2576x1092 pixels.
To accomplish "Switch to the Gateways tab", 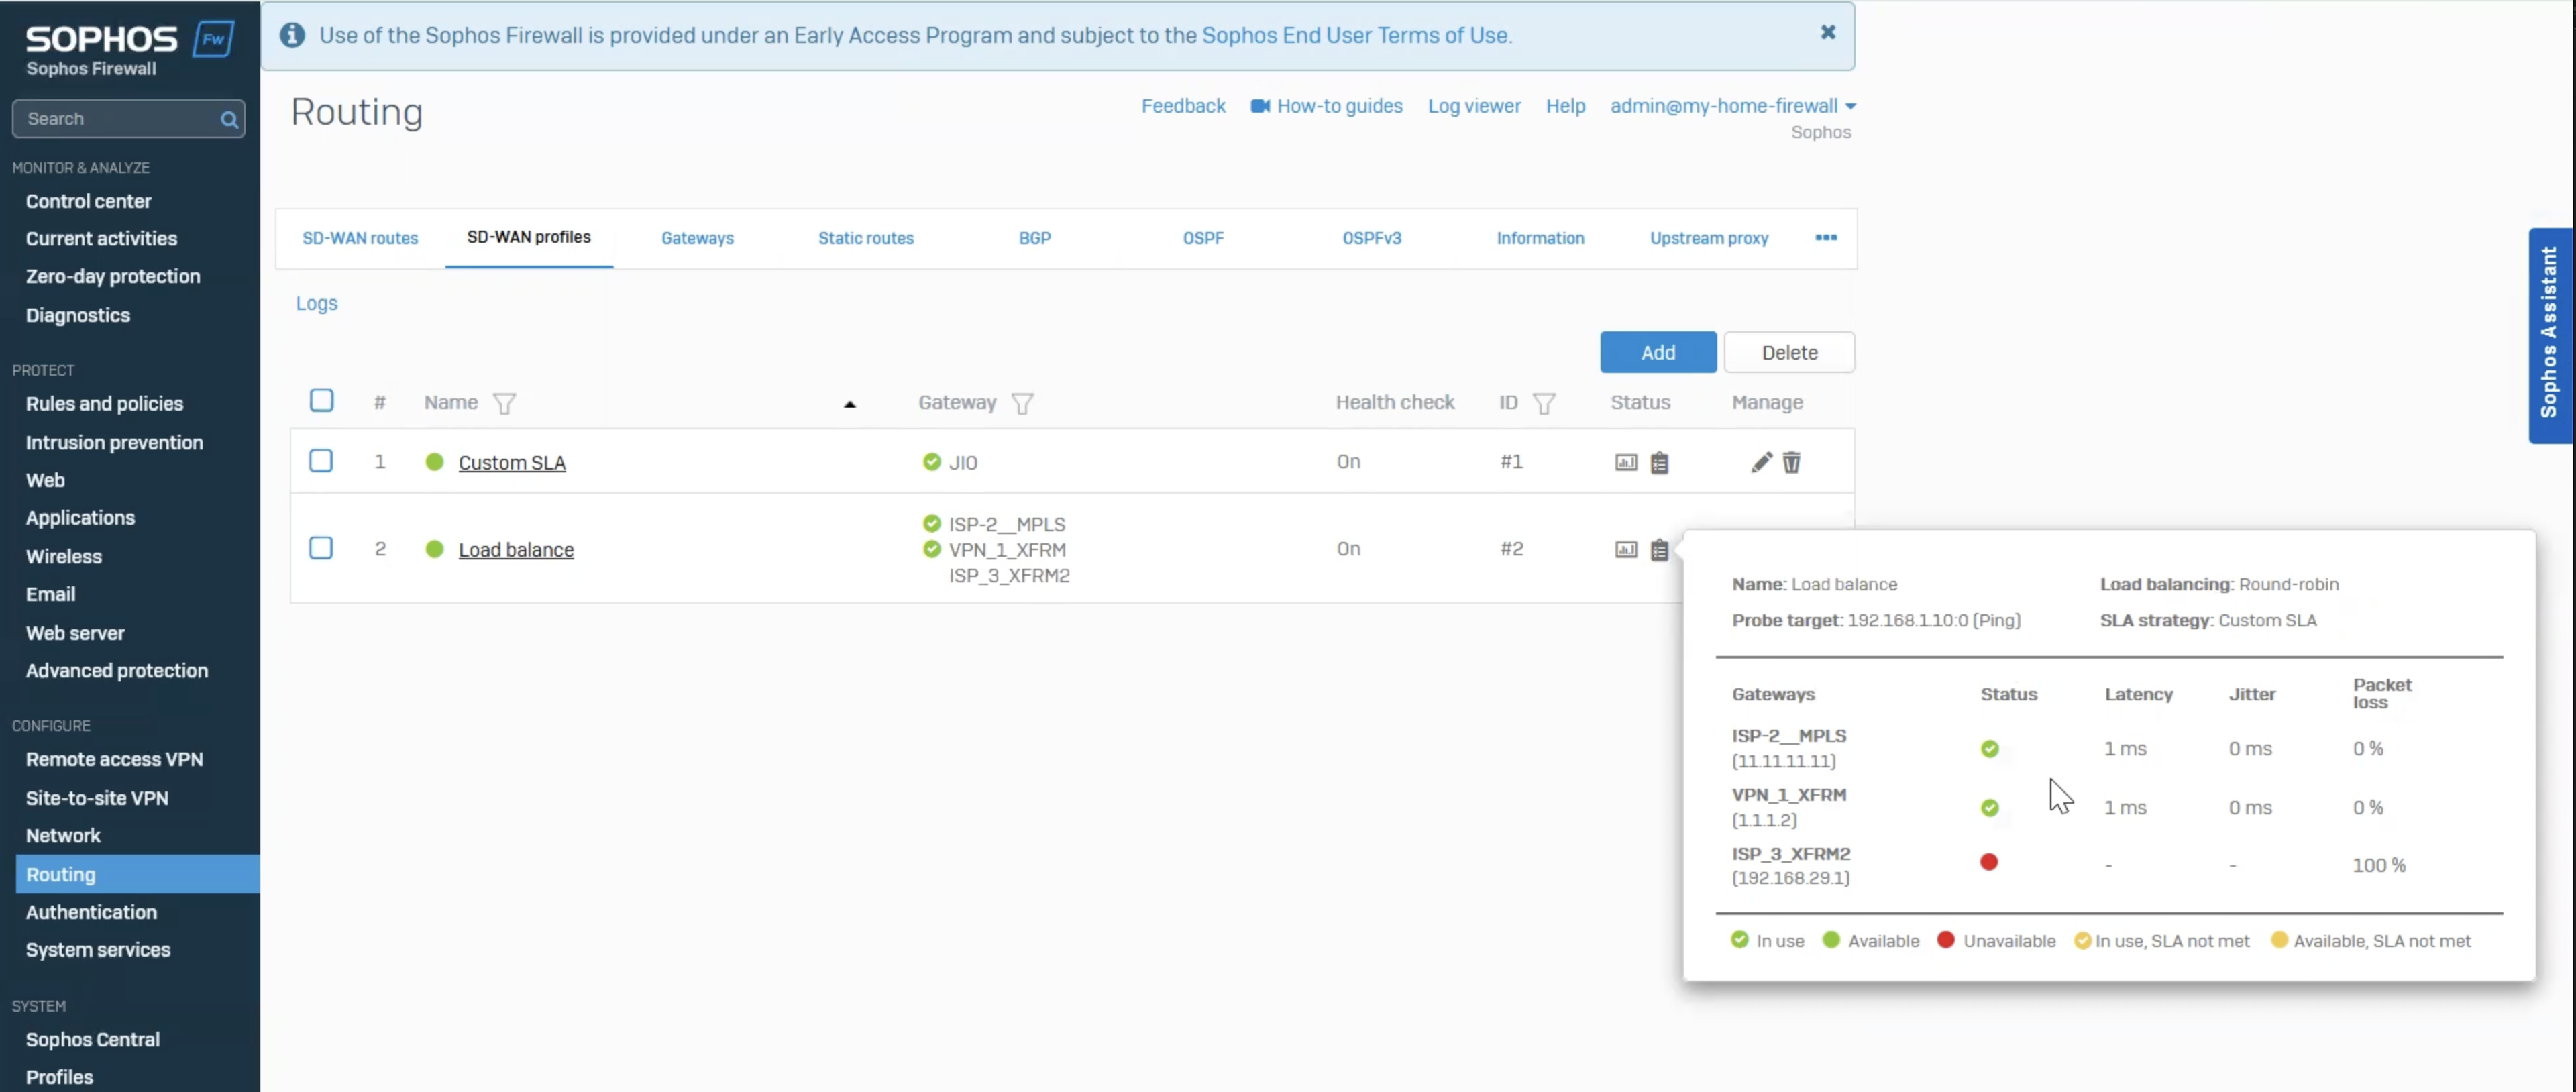I will pos(697,238).
